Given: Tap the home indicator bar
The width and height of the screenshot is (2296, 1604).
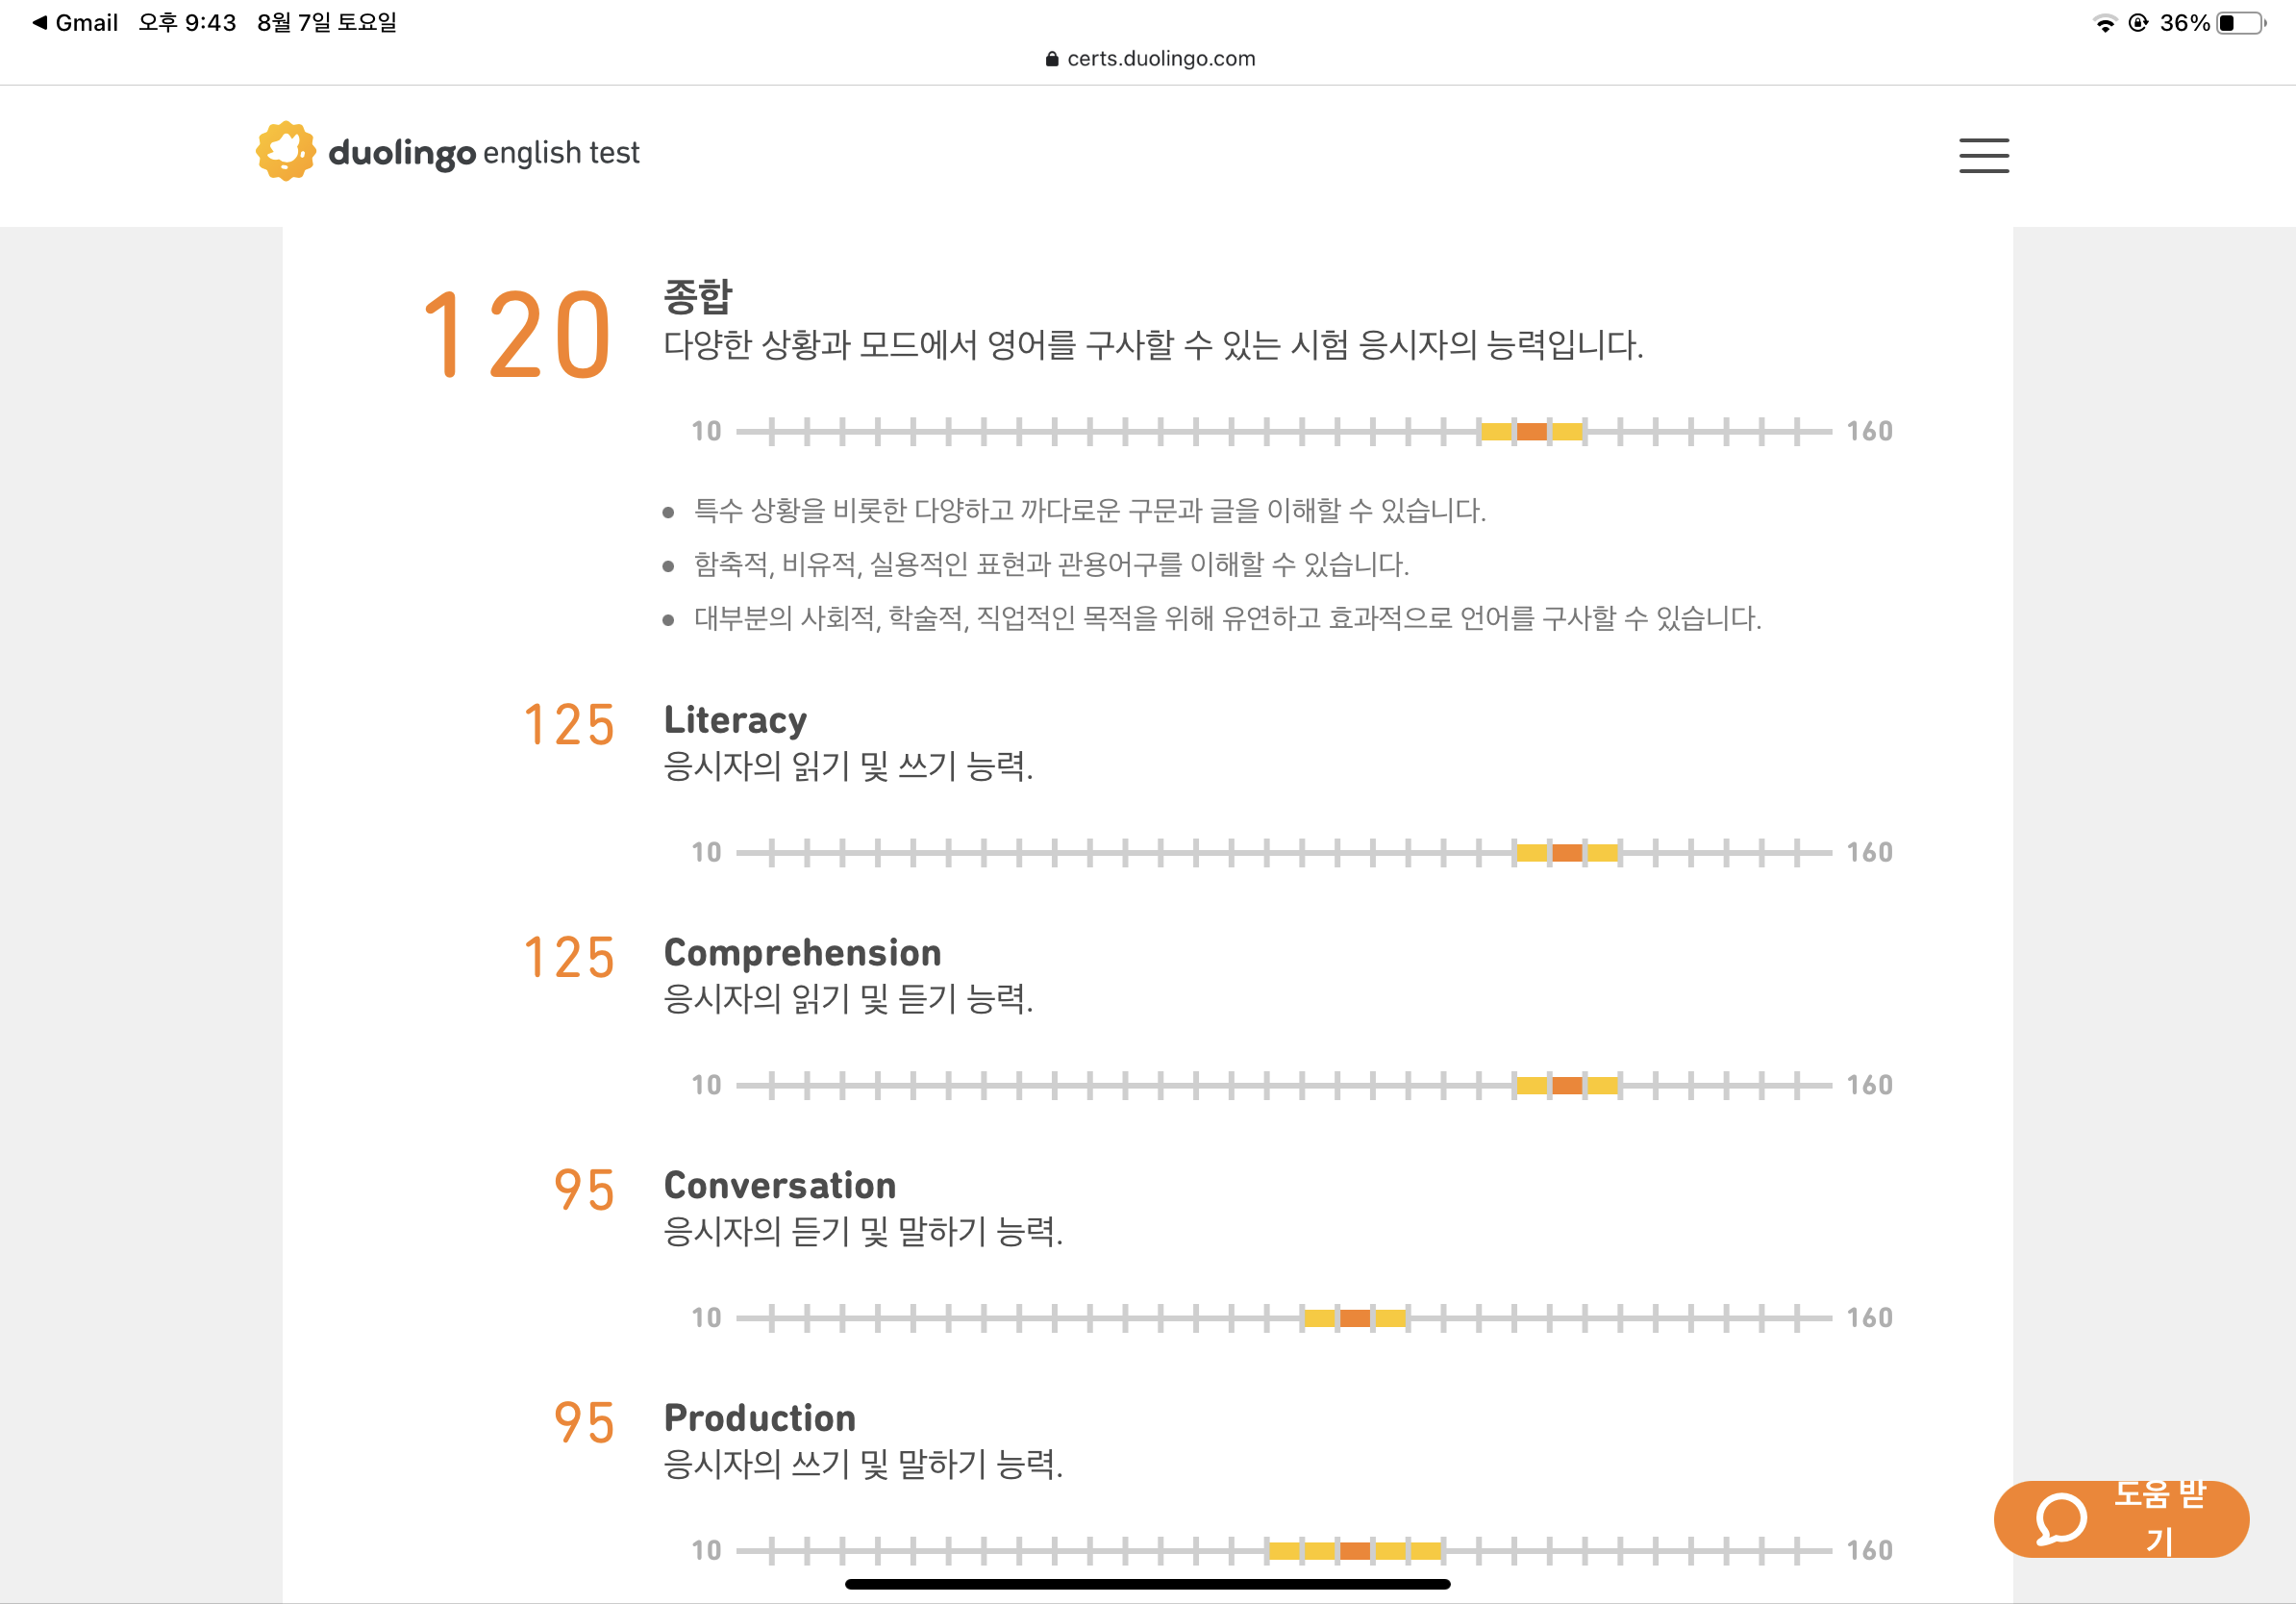Looking at the screenshot, I should [x=1147, y=1584].
